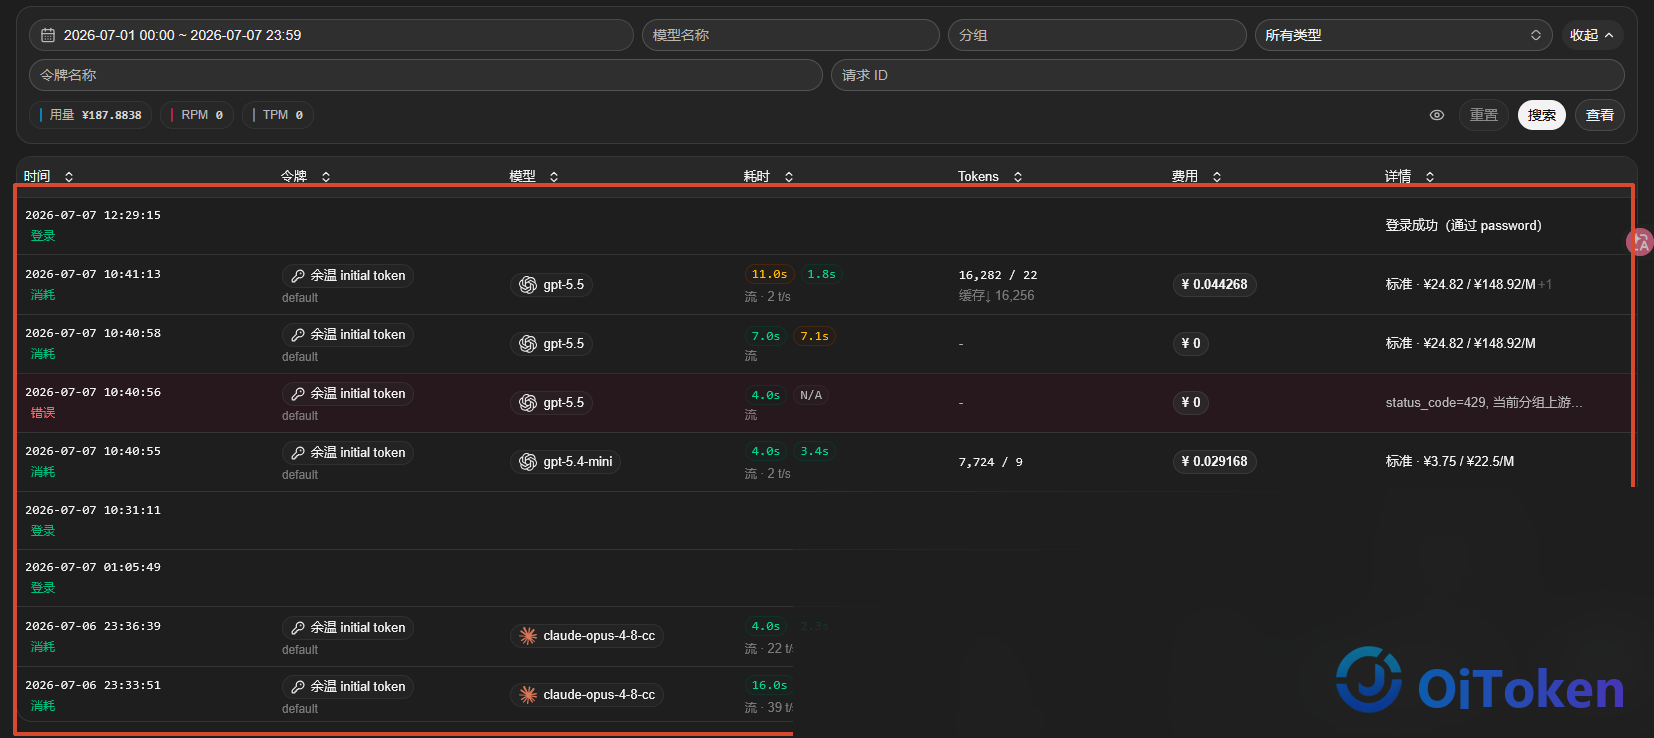This screenshot has height=738, width=1654.
Task: Click the ¥ 0.044268 cost tag
Action: coord(1214,285)
